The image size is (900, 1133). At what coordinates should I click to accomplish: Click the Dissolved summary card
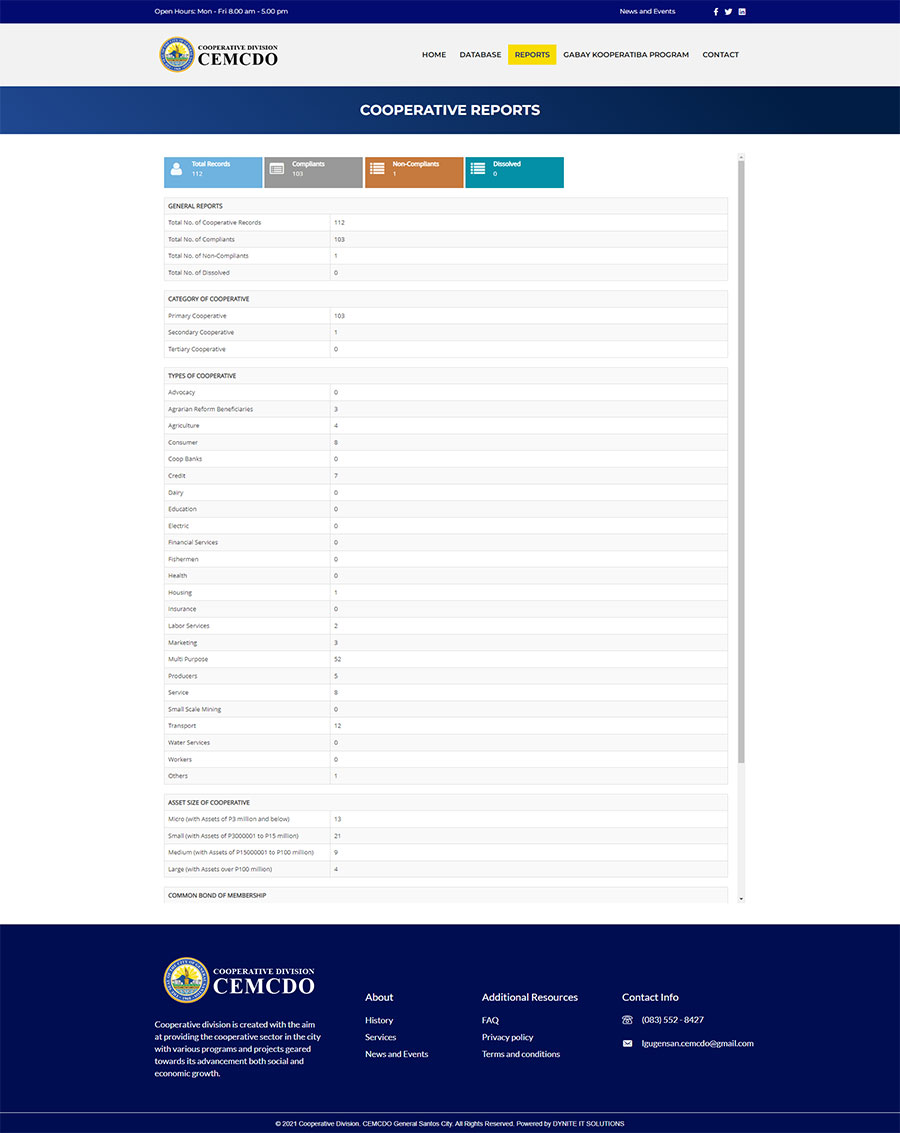pos(514,173)
